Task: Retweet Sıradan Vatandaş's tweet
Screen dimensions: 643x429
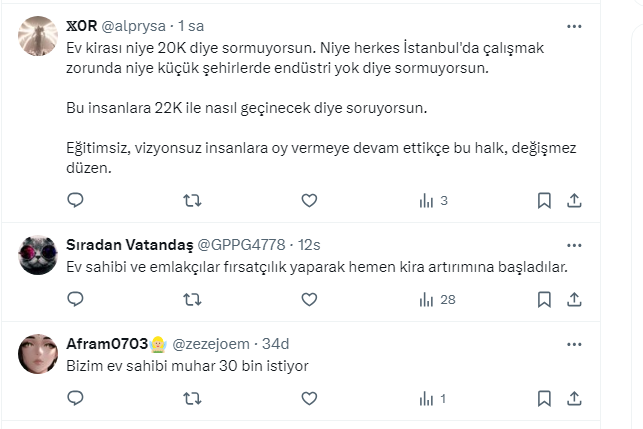Action: [x=192, y=299]
